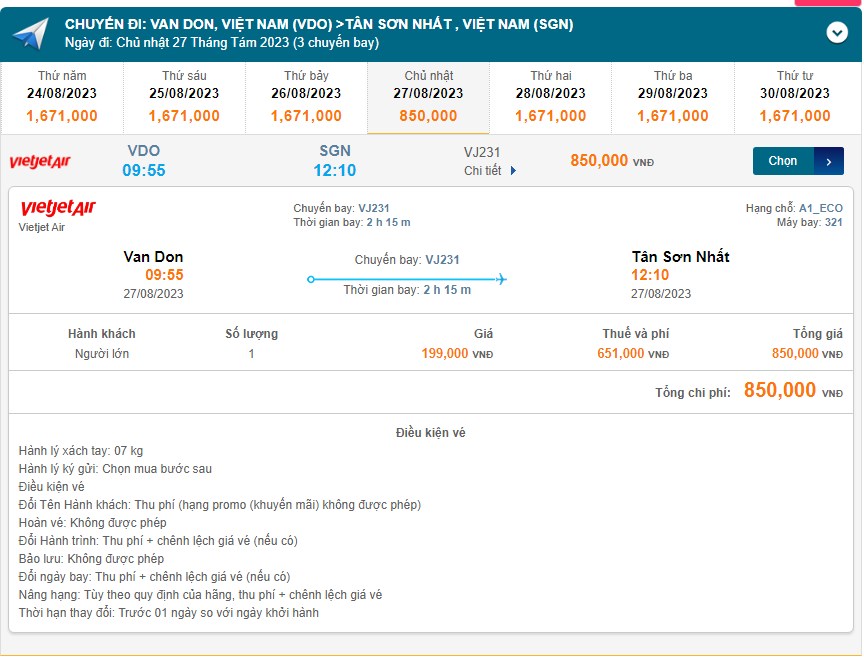
Task: Click the arrow on the Chọn button
Action: click(x=829, y=161)
